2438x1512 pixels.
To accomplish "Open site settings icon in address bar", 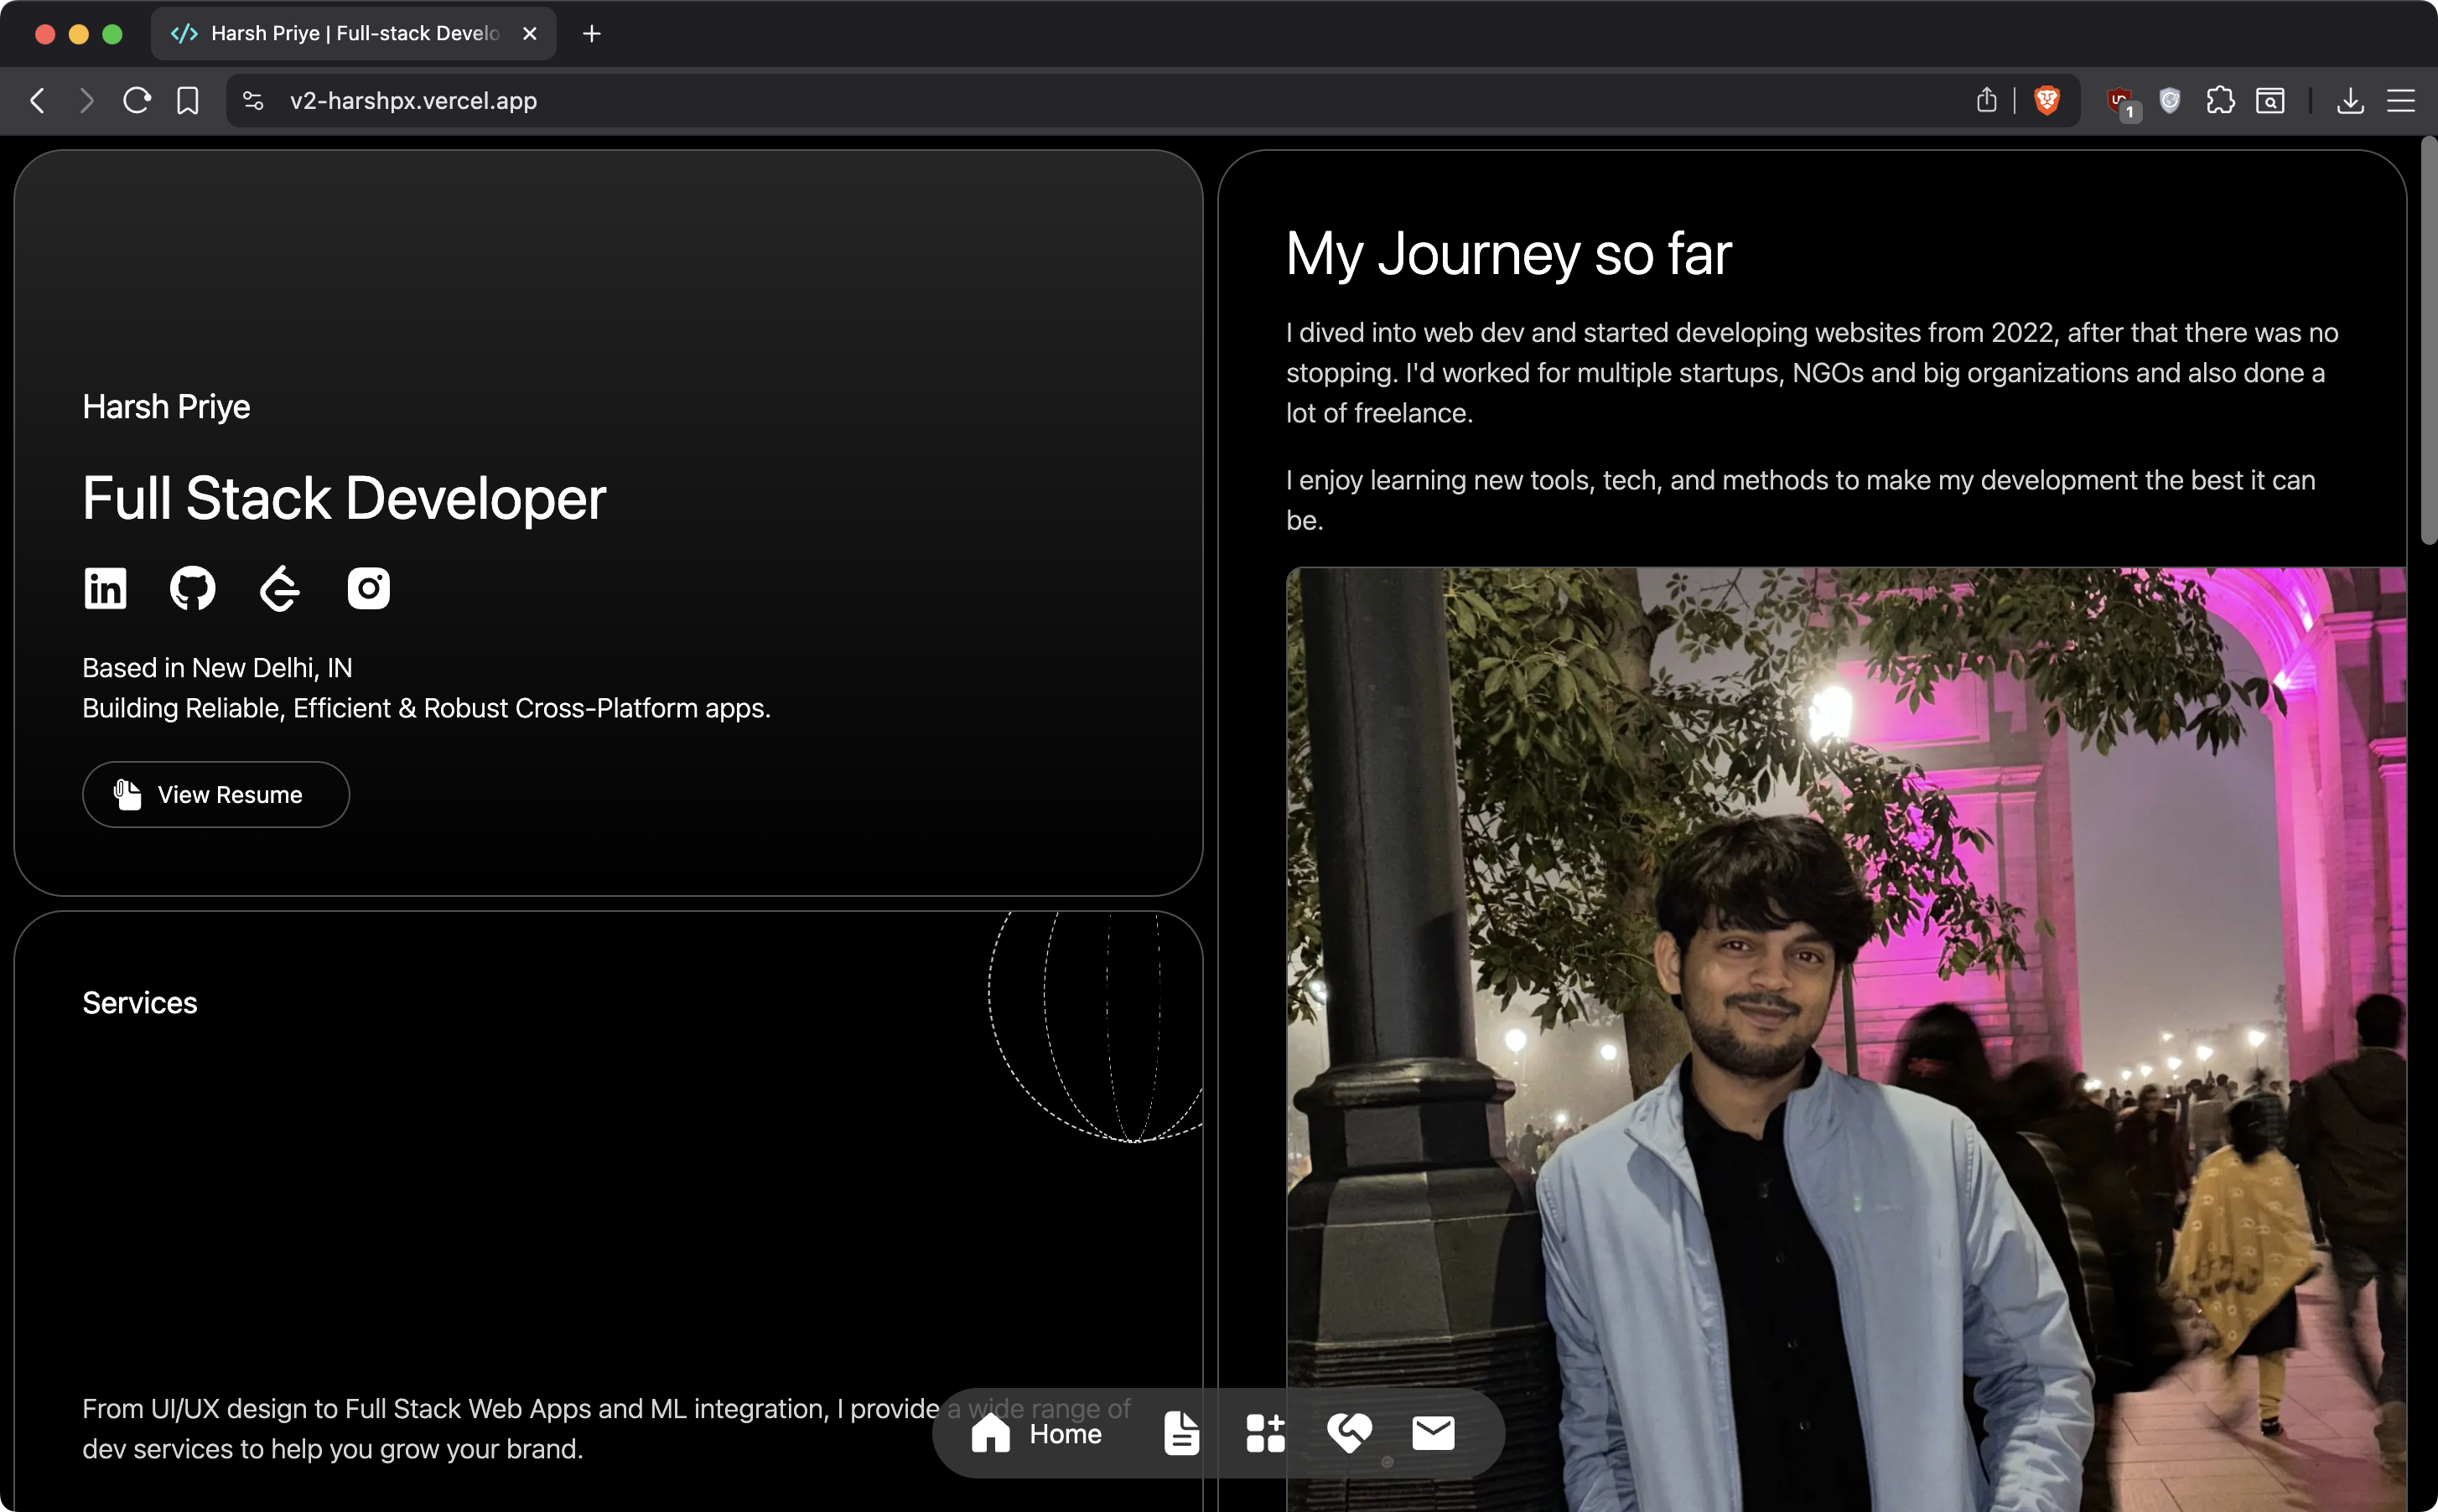I will [253, 100].
